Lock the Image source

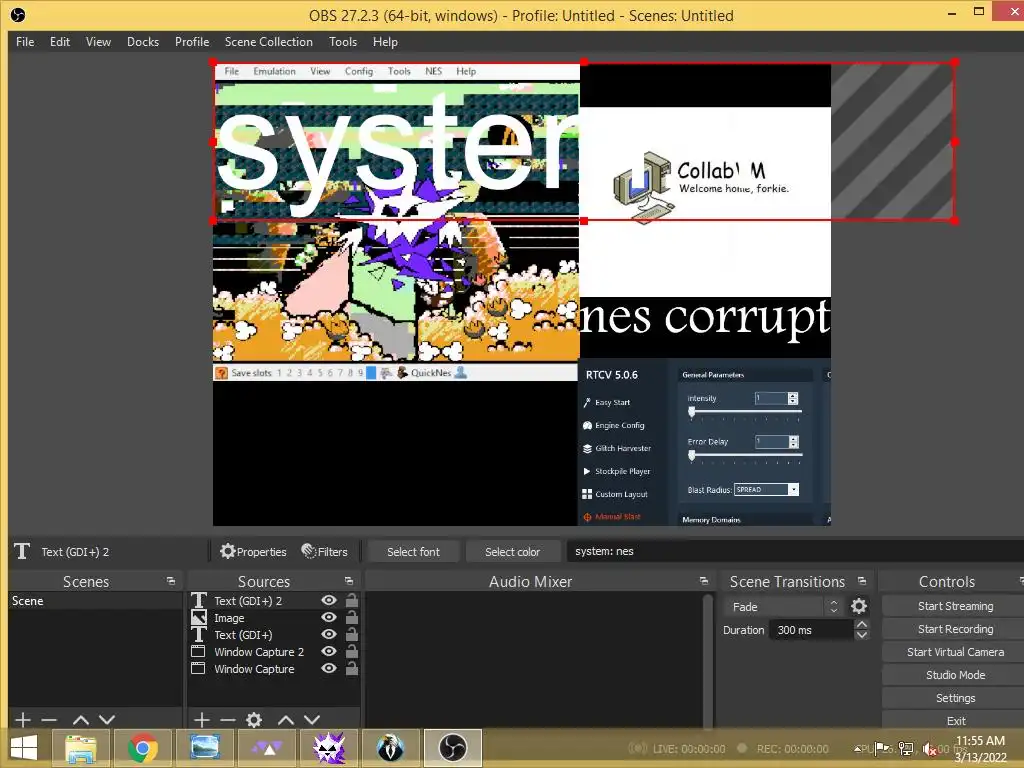coord(351,617)
